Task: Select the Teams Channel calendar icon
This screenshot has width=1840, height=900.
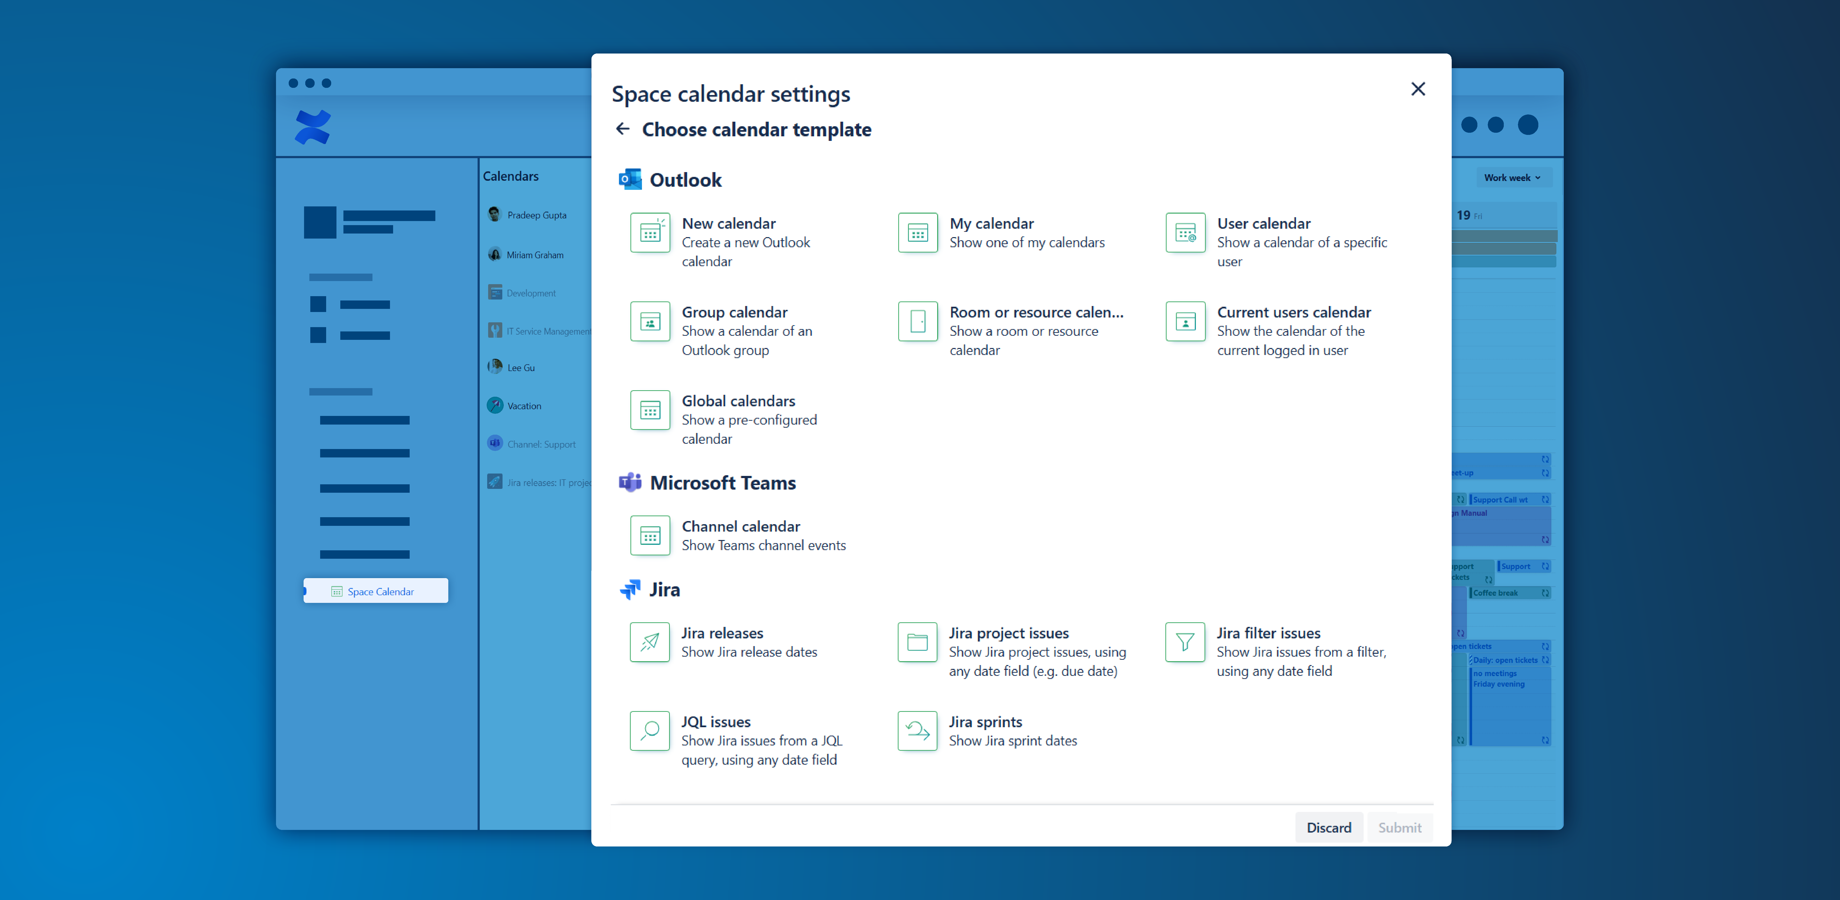Action: tap(650, 536)
